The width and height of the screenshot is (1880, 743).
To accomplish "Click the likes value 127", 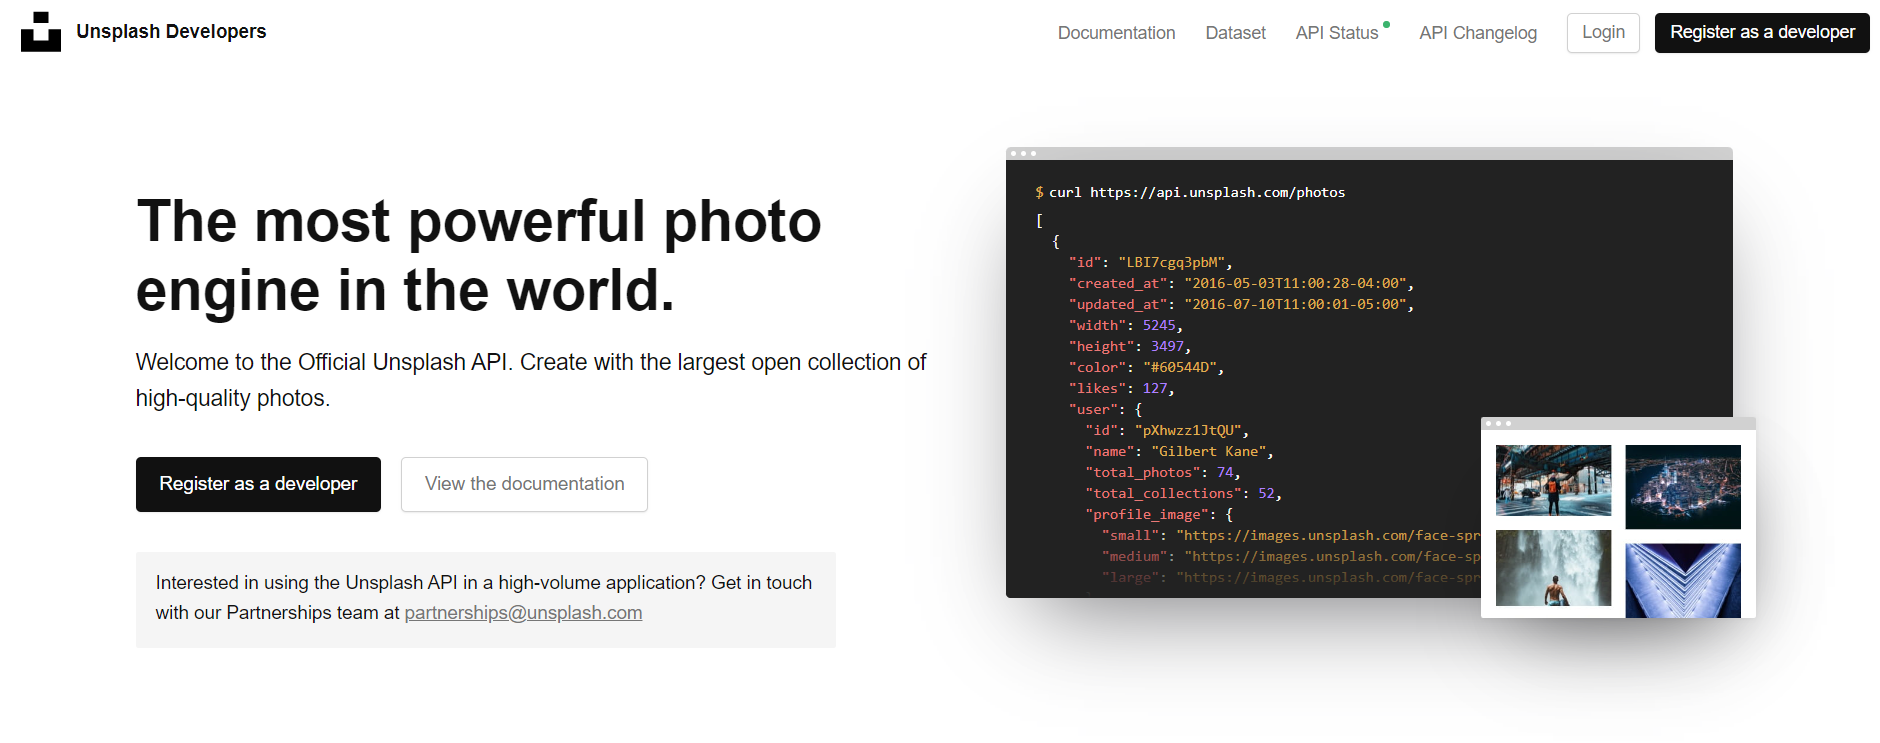I will click(1155, 389).
